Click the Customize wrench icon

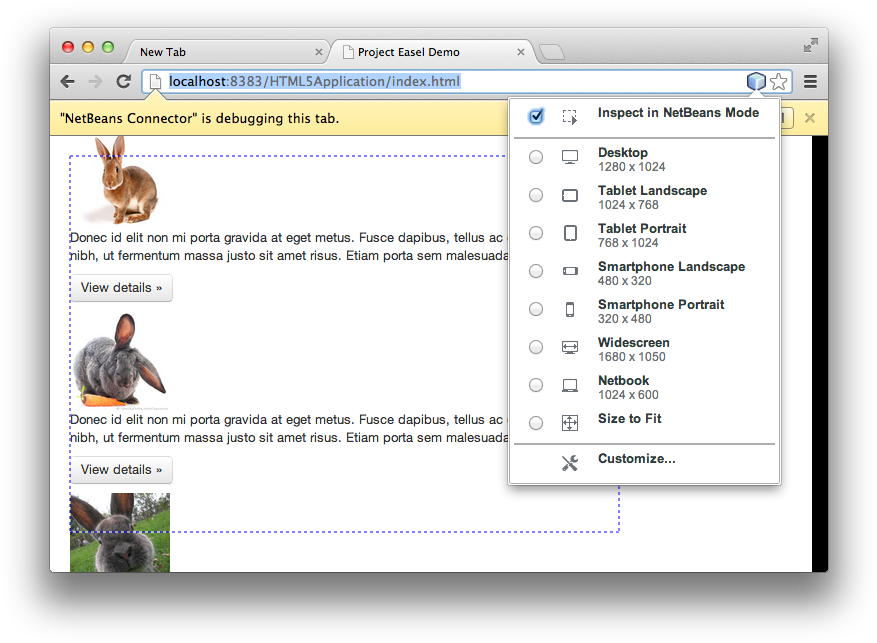click(570, 462)
